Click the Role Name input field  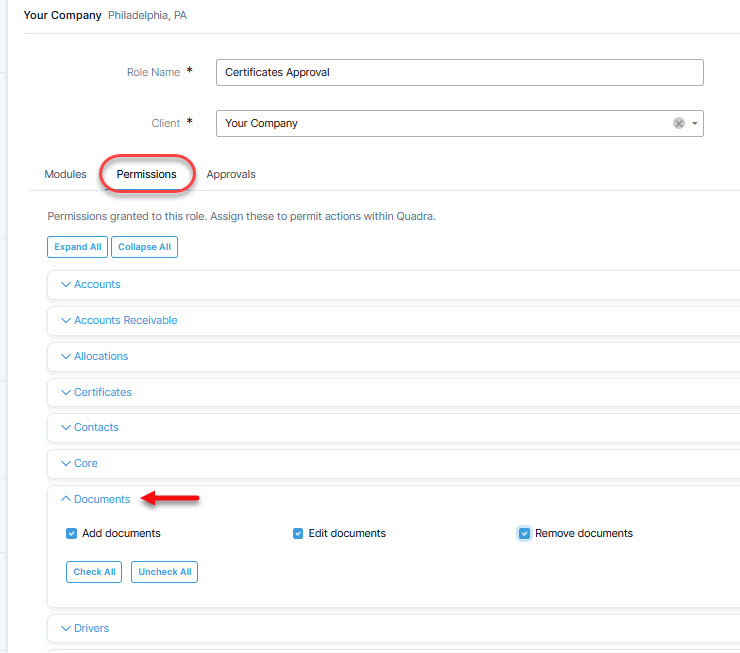(x=459, y=72)
